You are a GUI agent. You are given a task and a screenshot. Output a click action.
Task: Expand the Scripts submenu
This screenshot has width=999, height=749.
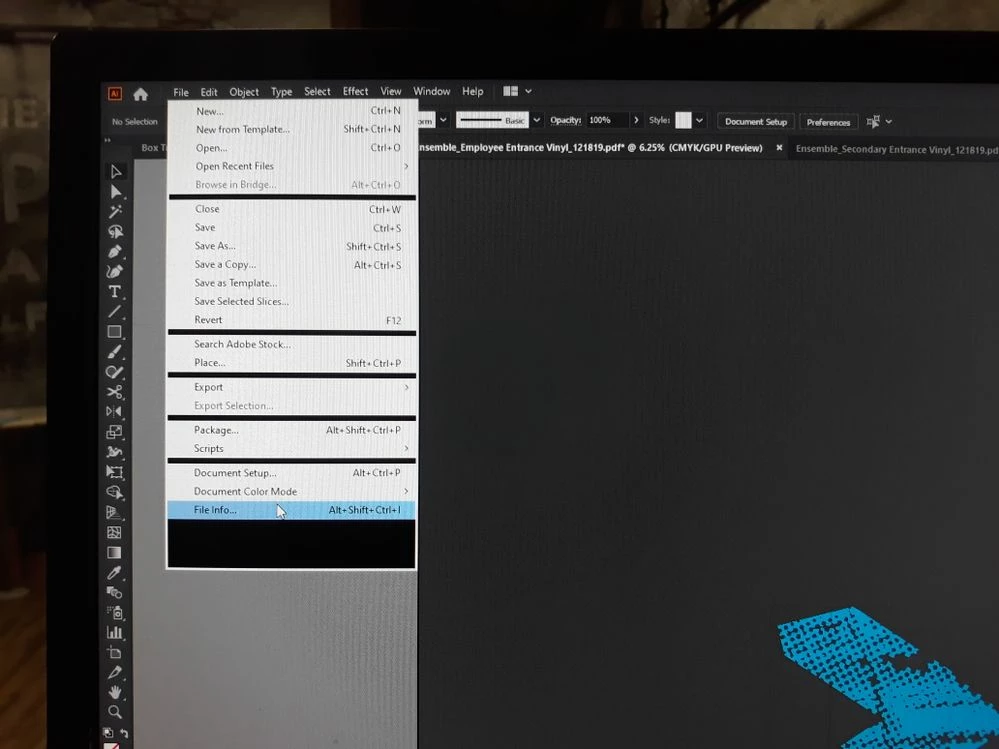coord(406,448)
